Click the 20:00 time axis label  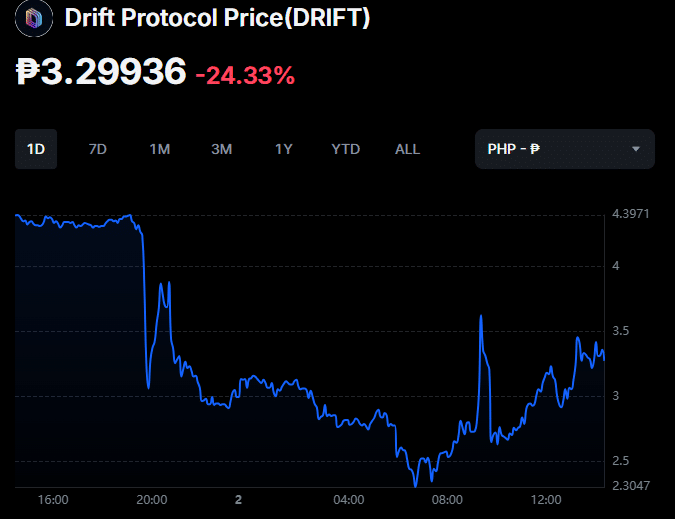click(152, 500)
